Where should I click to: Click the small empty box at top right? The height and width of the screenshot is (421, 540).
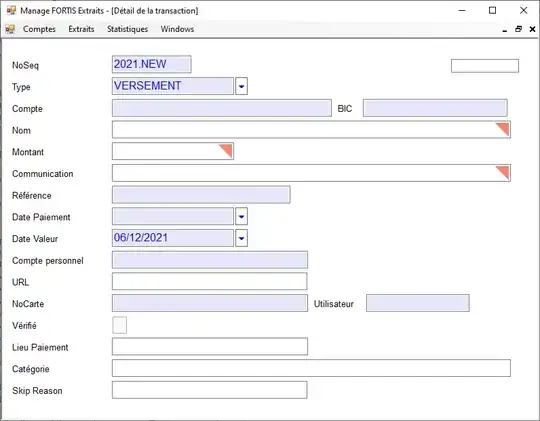pos(485,66)
